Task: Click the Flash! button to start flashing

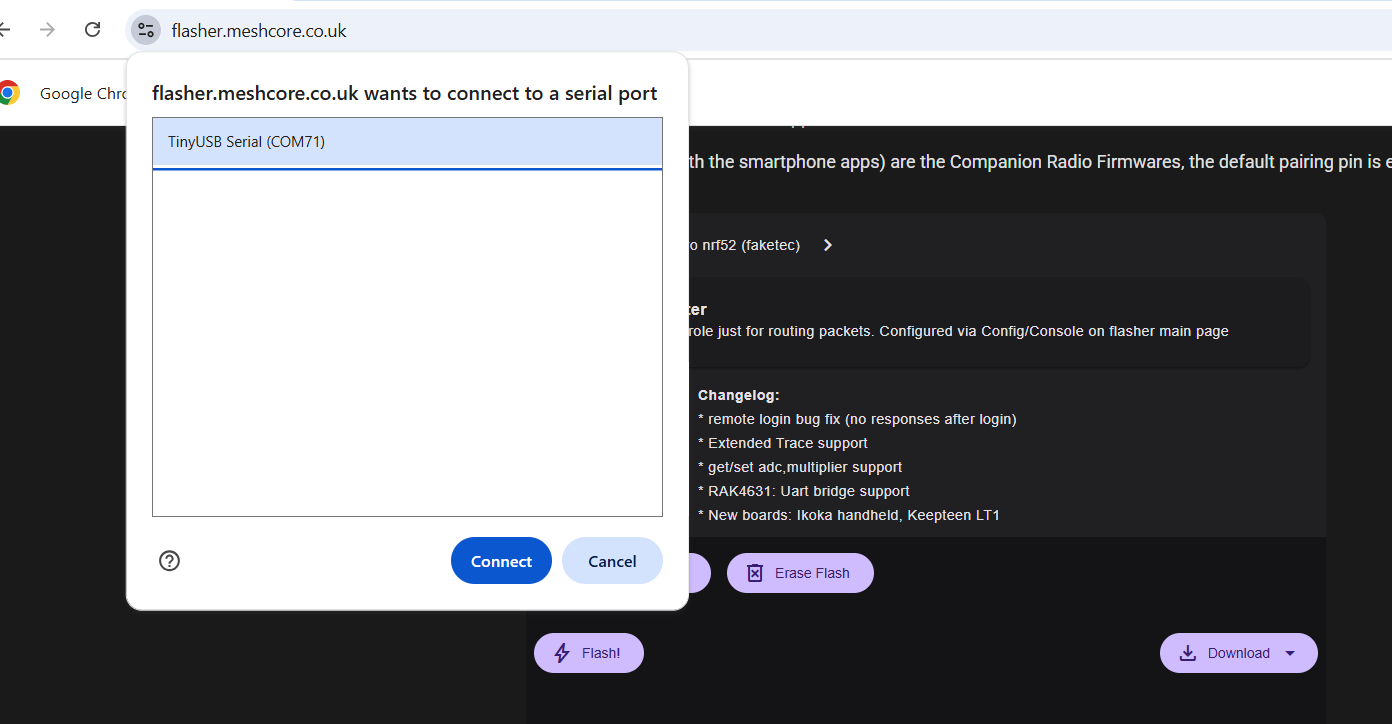Action: click(x=588, y=652)
